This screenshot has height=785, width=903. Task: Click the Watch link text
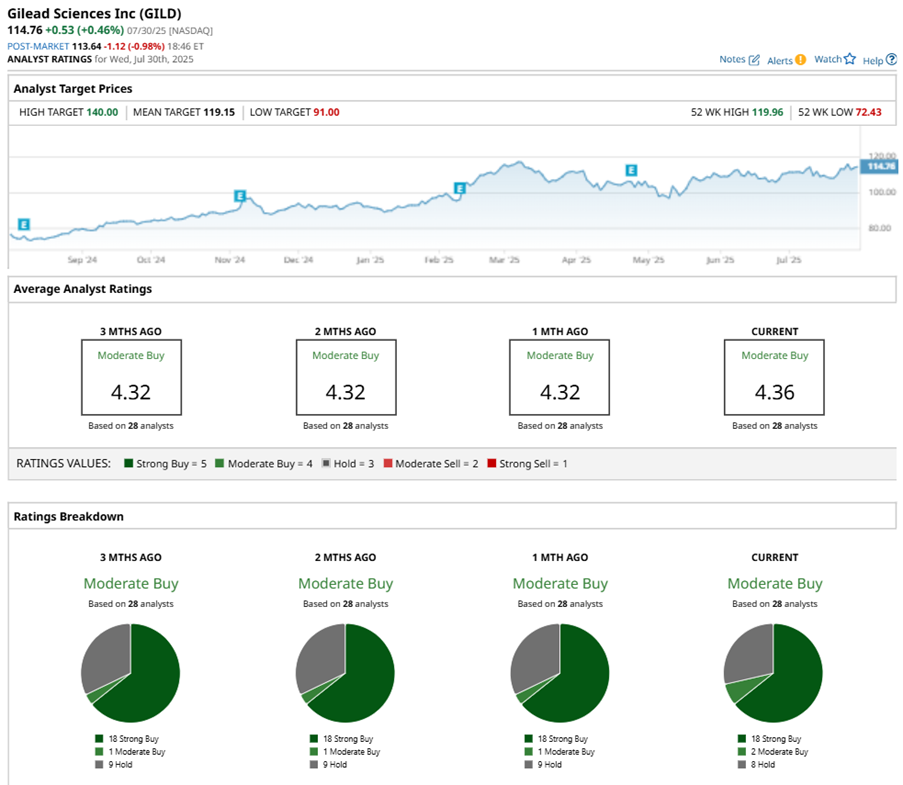click(x=828, y=59)
